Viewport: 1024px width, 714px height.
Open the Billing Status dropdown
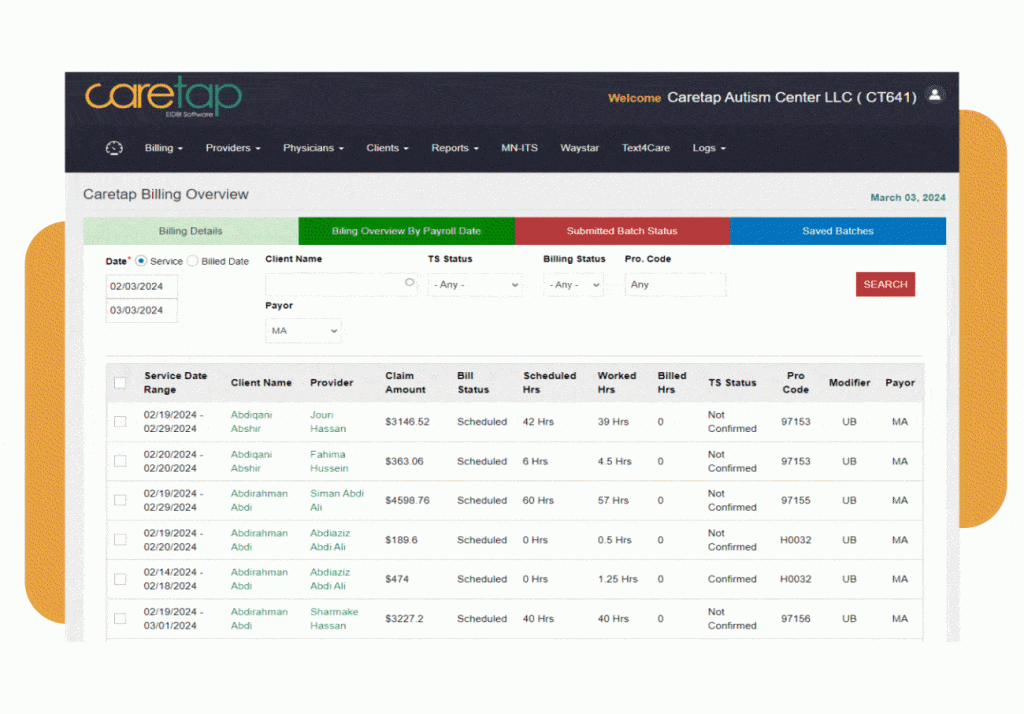(573, 285)
